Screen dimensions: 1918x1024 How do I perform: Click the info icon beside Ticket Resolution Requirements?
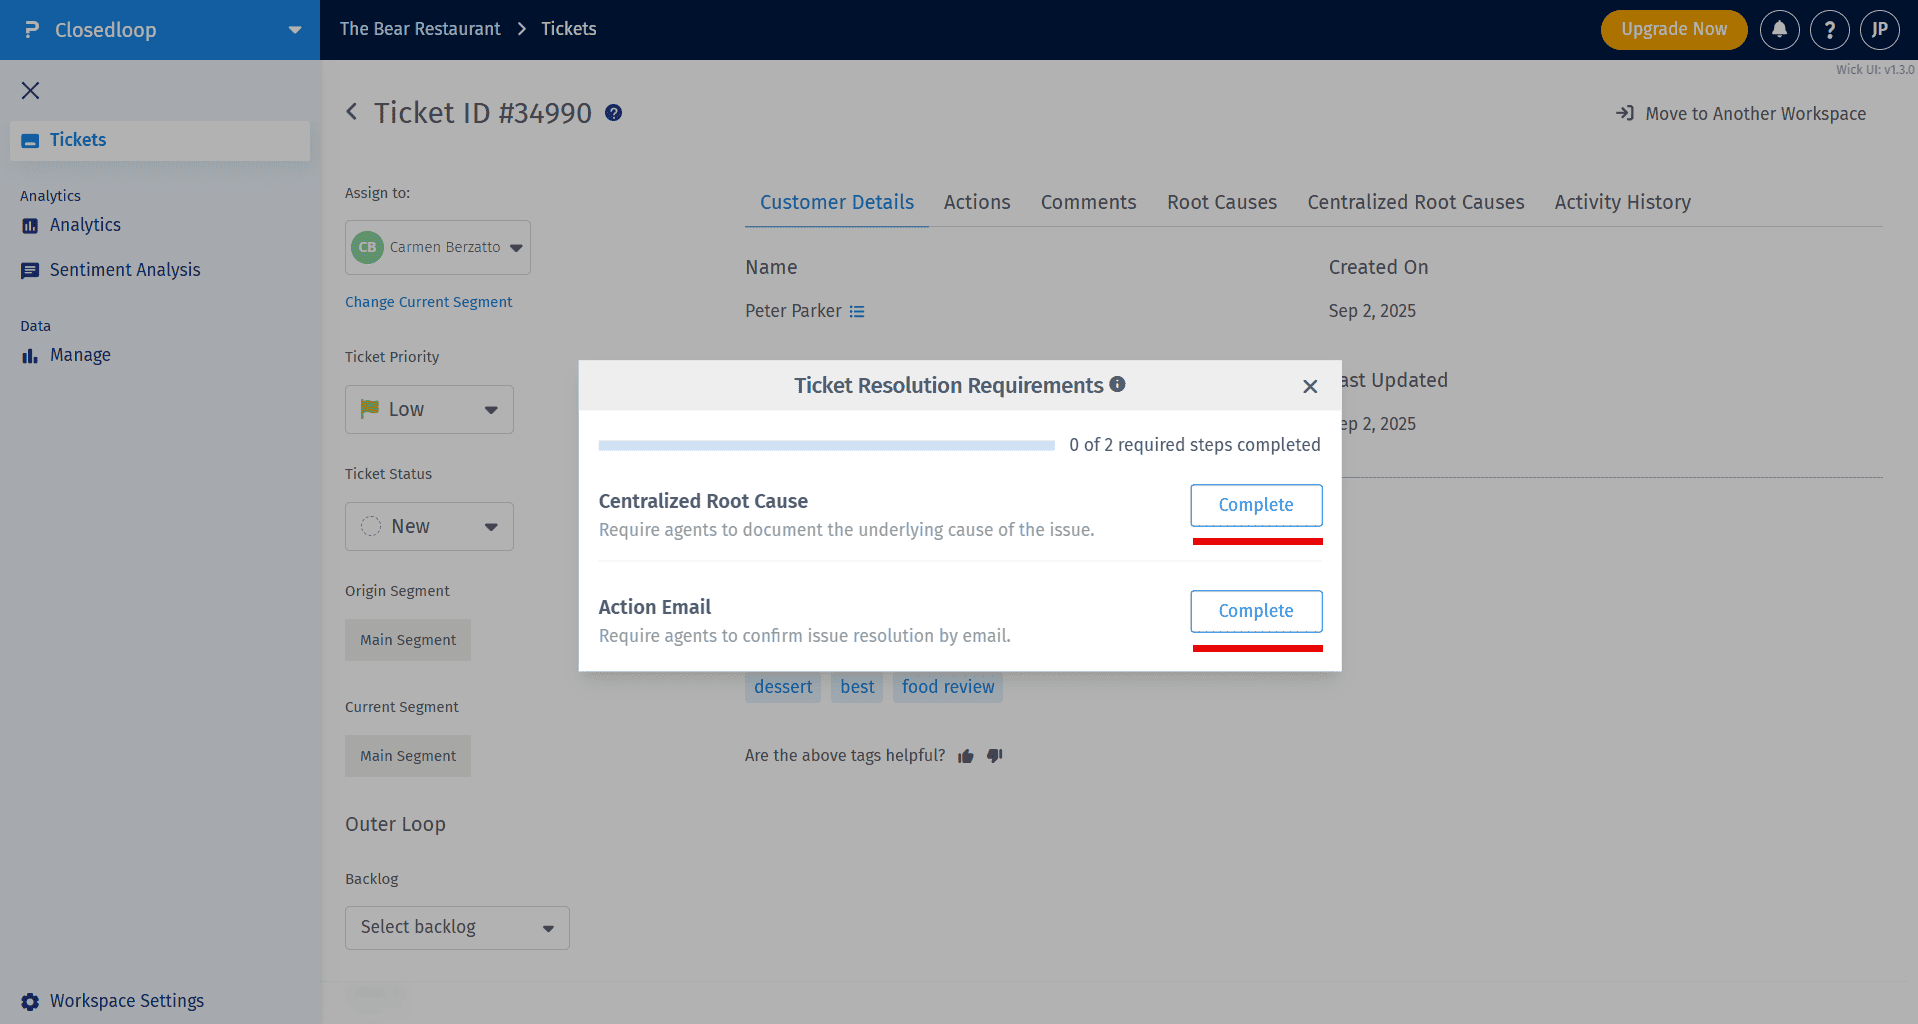[1117, 384]
